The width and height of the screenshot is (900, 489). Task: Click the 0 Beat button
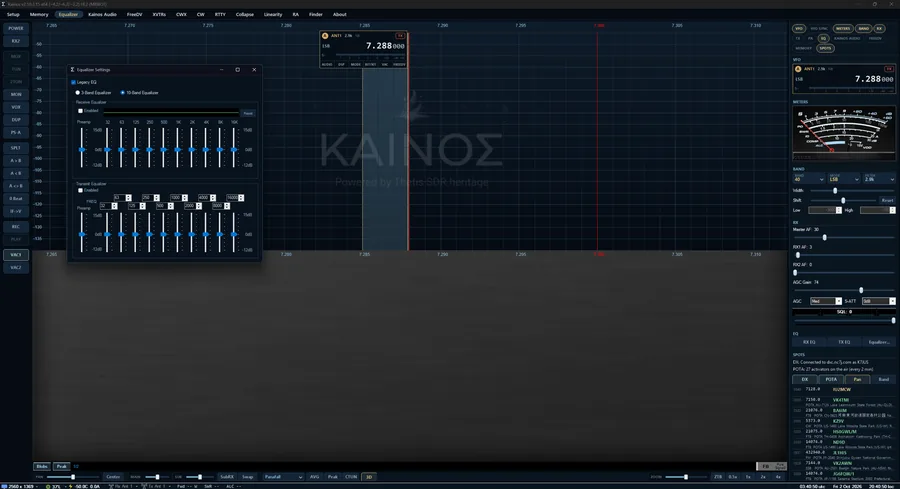click(16, 199)
